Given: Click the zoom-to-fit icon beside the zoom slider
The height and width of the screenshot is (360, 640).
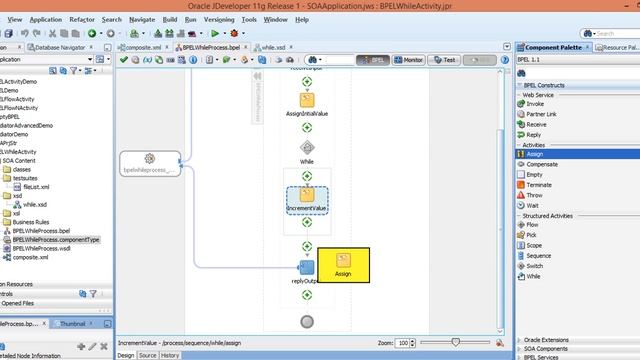Looking at the screenshot, I should (500, 343).
